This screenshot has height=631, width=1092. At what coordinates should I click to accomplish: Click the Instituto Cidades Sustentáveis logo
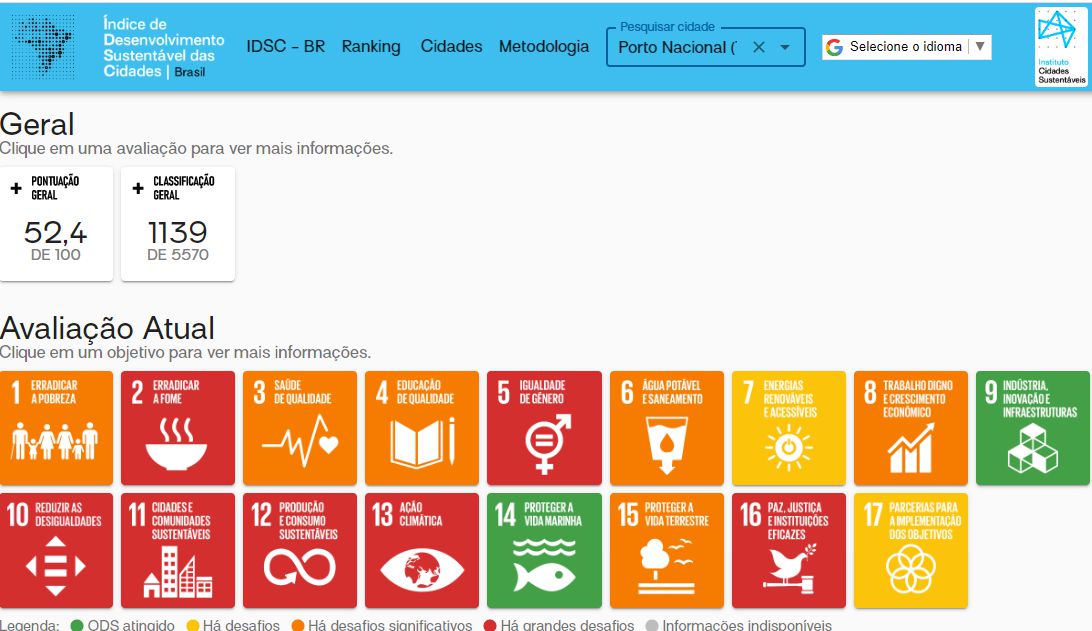(x=1061, y=47)
